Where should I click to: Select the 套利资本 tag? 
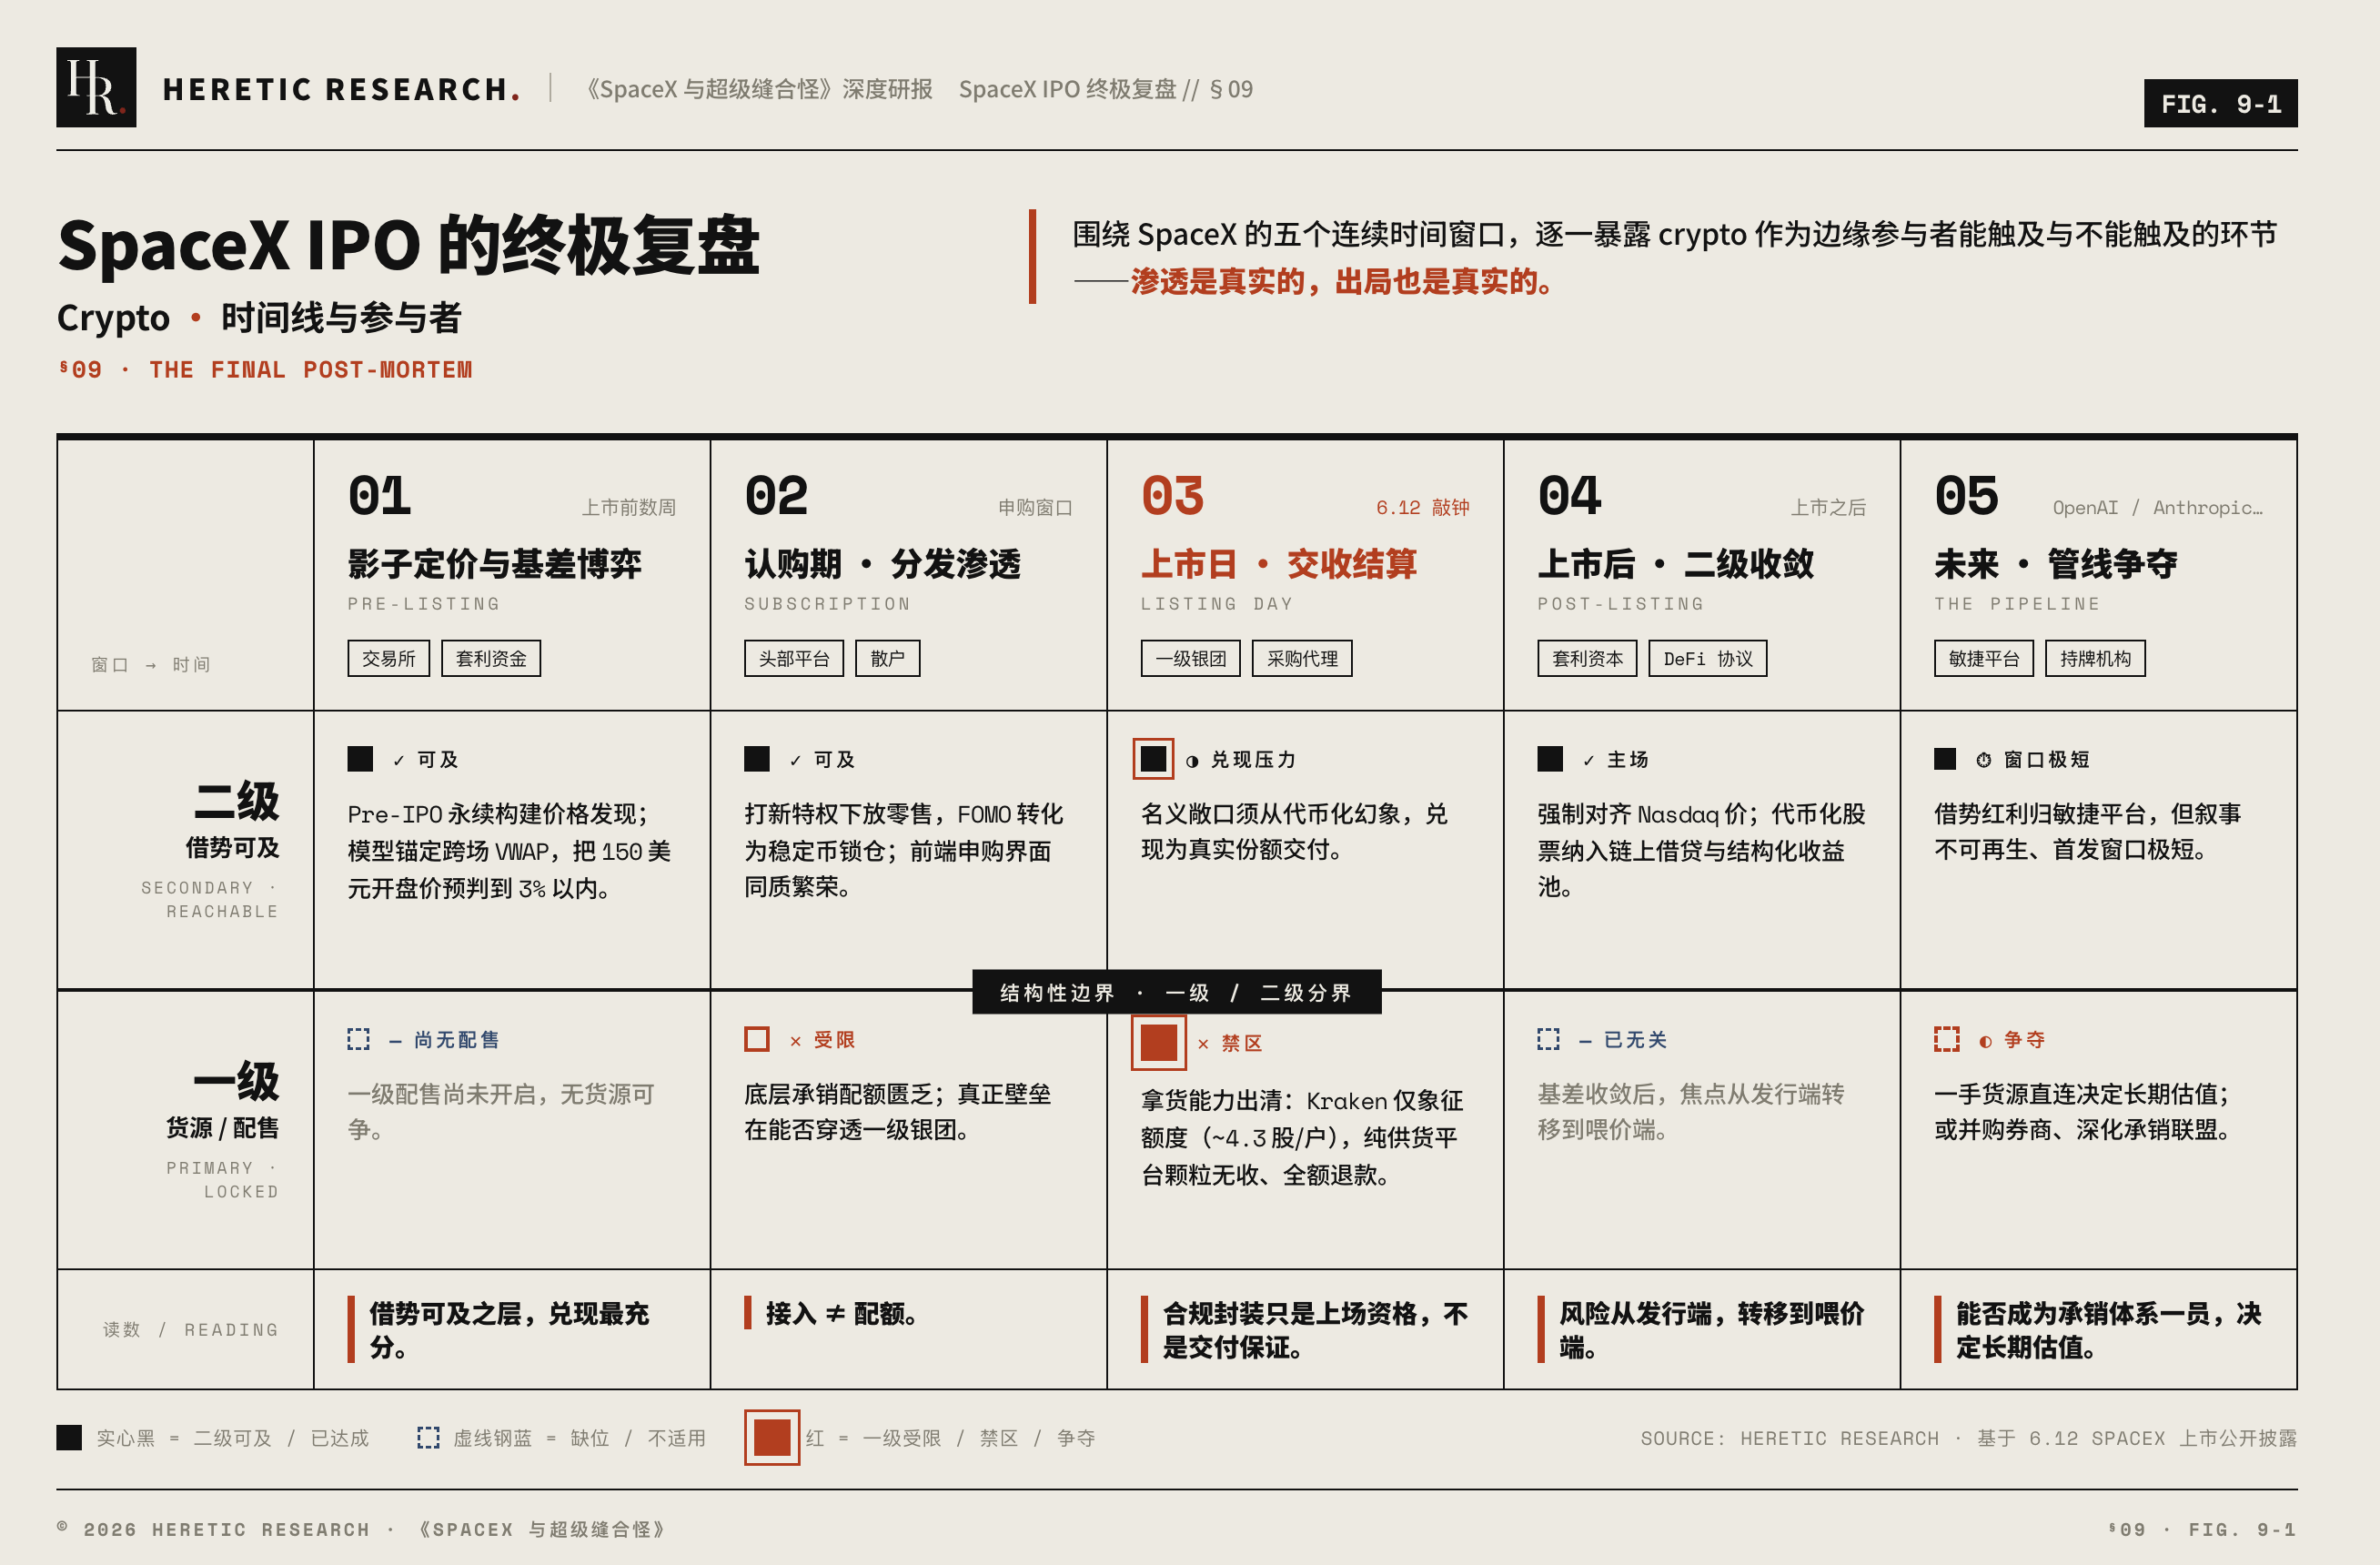[x=1587, y=659]
